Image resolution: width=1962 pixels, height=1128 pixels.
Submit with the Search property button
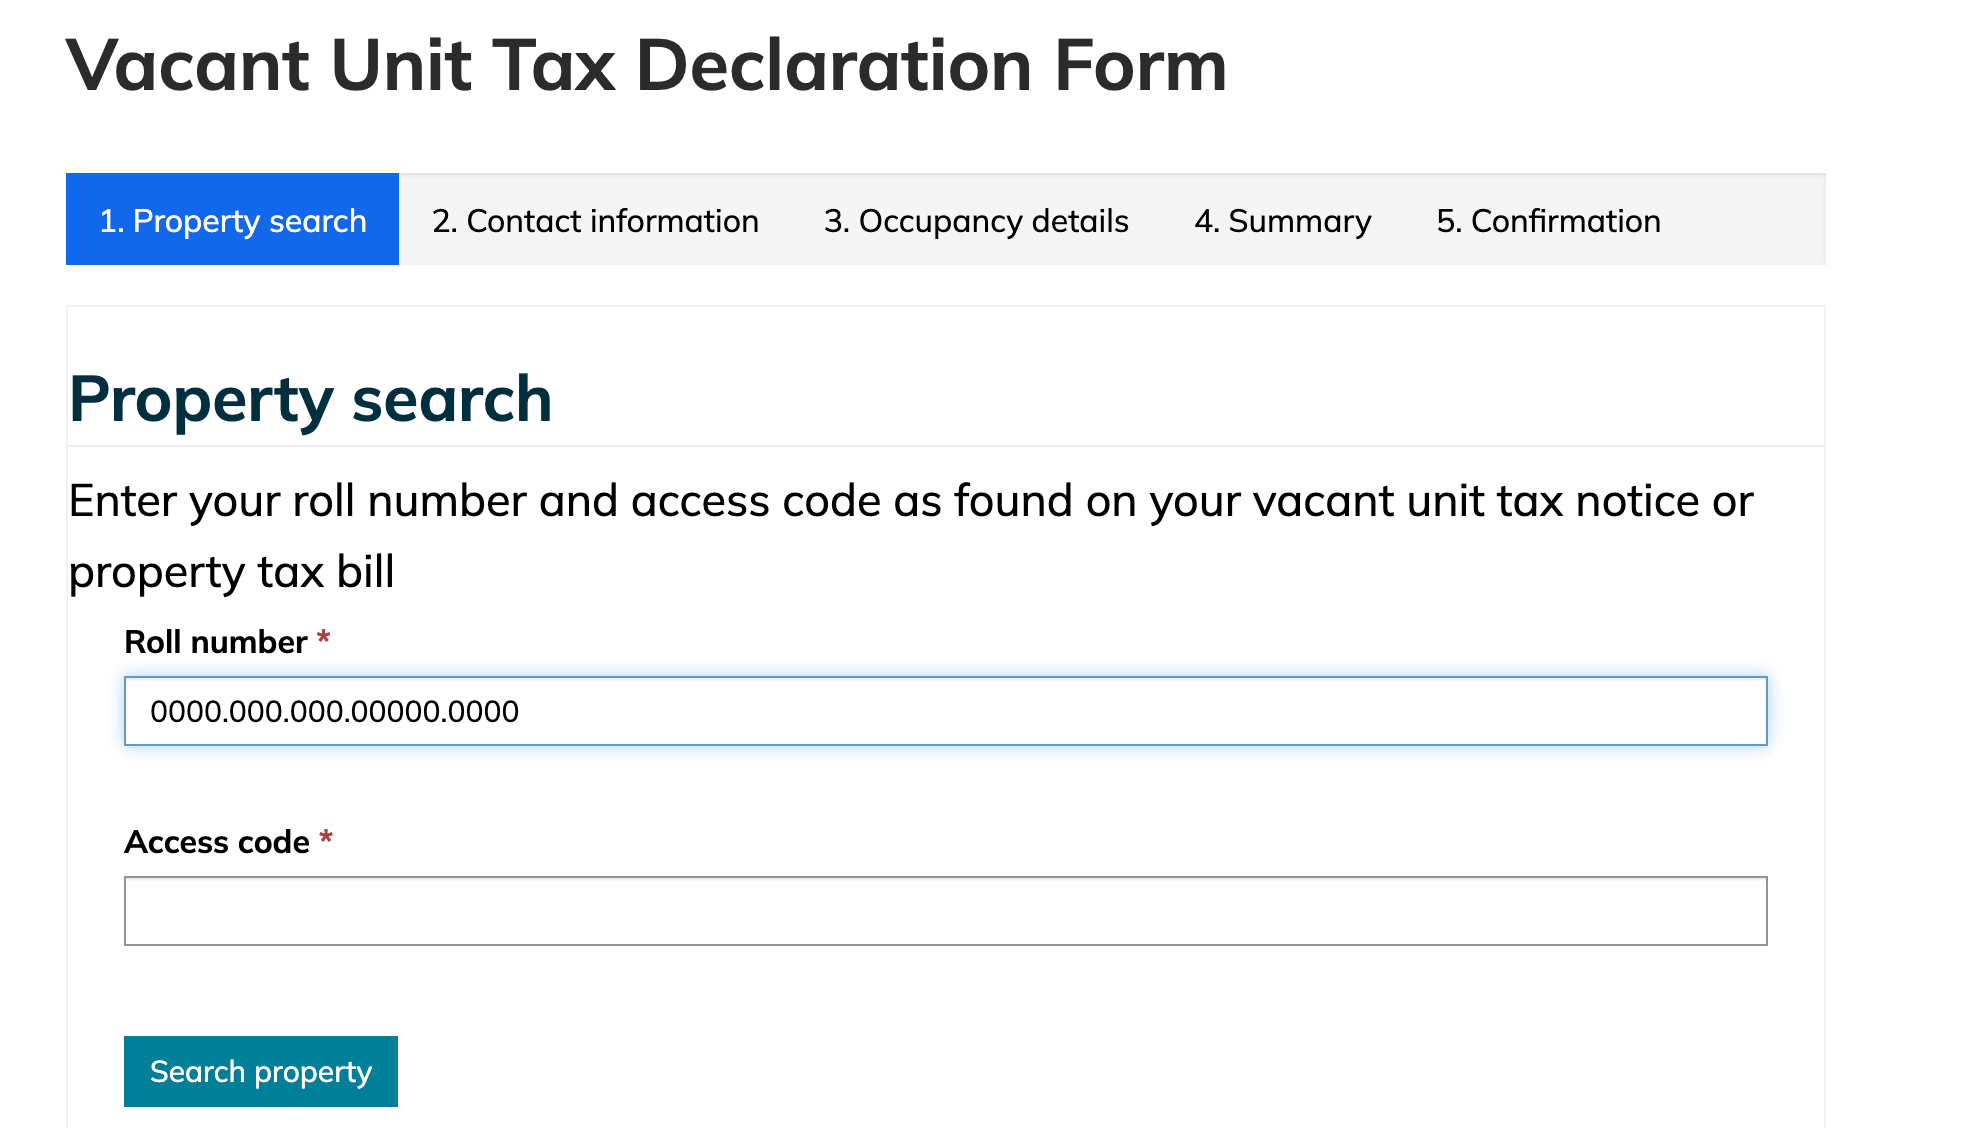click(x=261, y=1071)
